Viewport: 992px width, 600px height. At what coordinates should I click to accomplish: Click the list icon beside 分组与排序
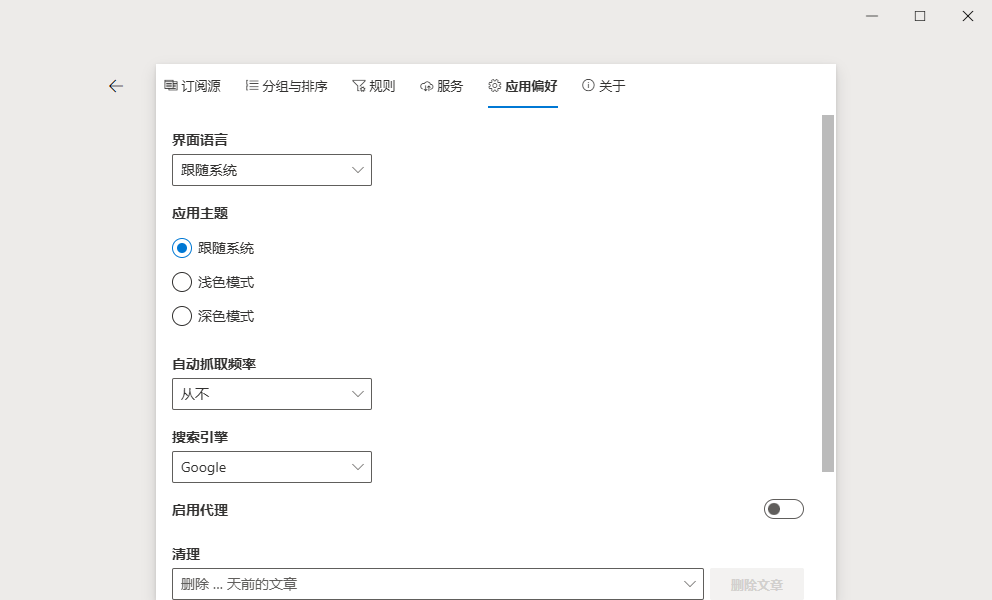click(x=251, y=86)
